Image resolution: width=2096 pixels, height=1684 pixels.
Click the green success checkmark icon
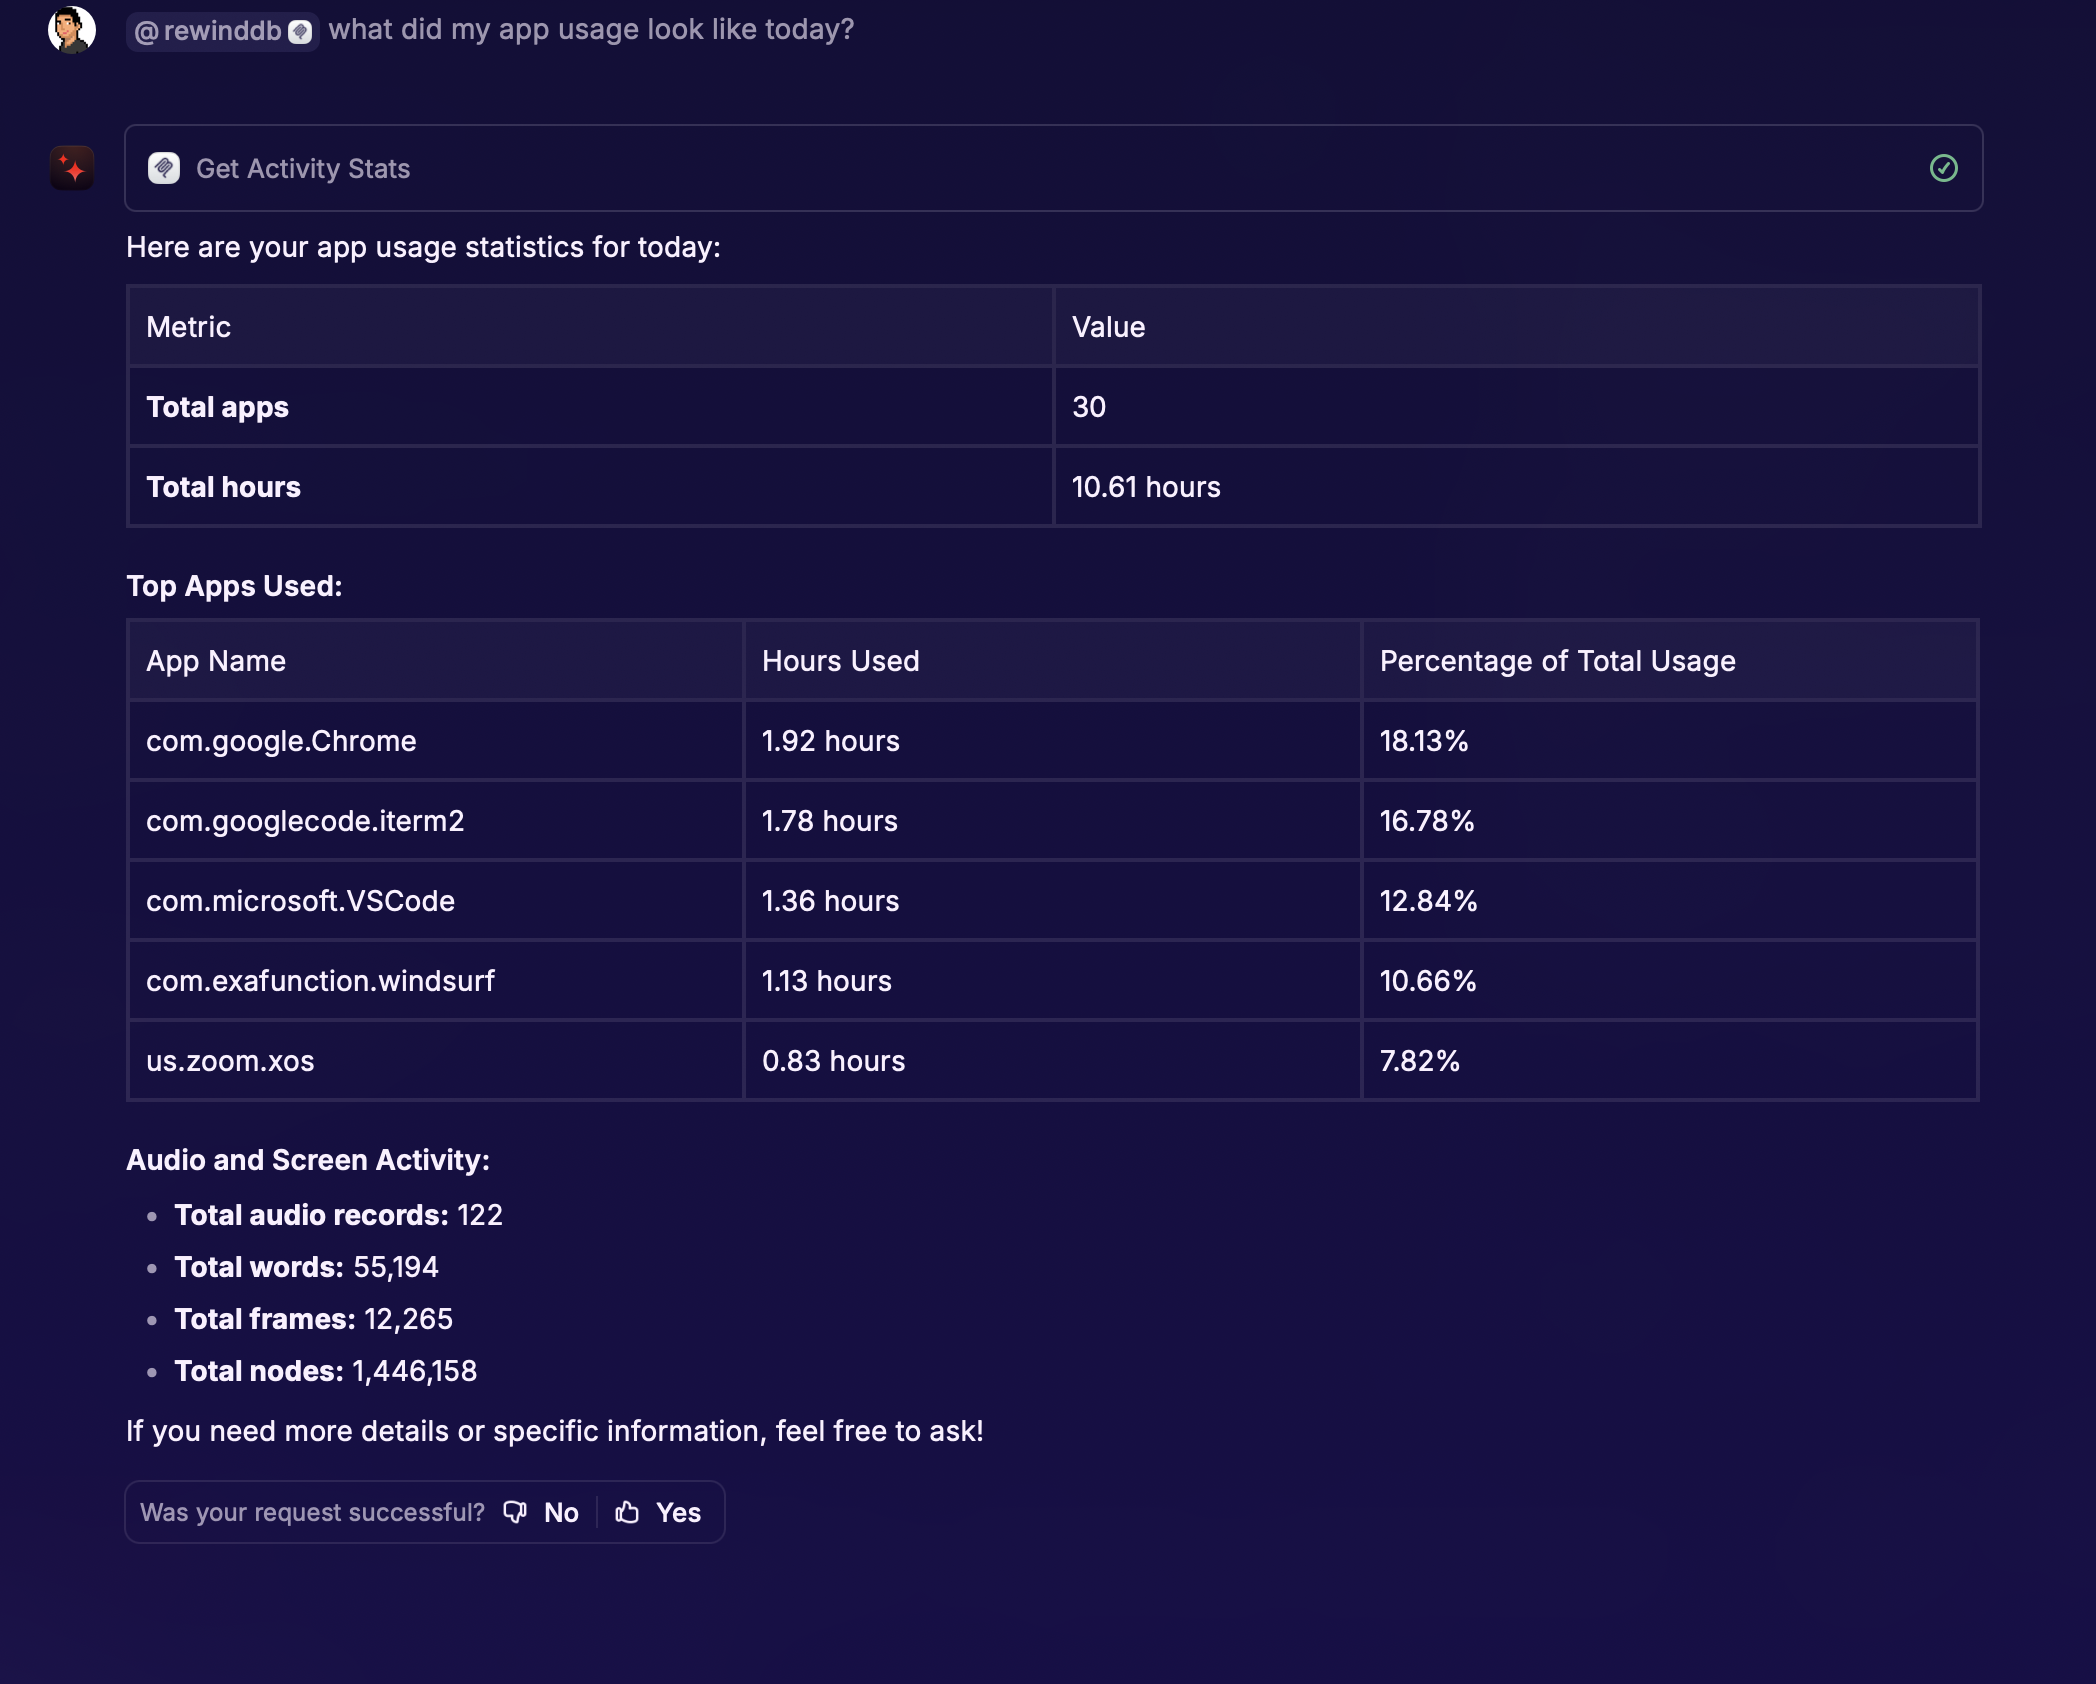[1943, 168]
